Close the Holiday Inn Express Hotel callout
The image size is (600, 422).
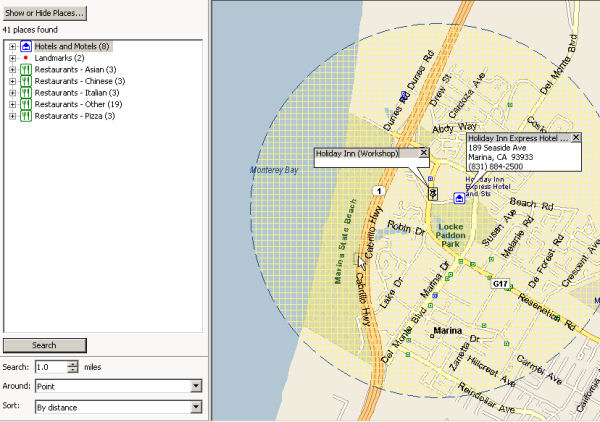tap(576, 137)
